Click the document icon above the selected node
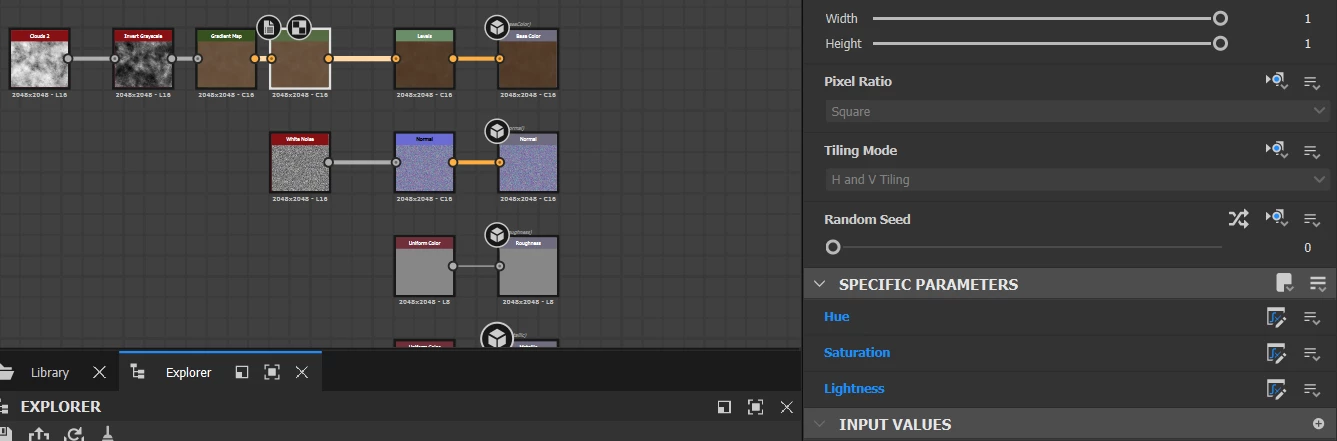 269,27
